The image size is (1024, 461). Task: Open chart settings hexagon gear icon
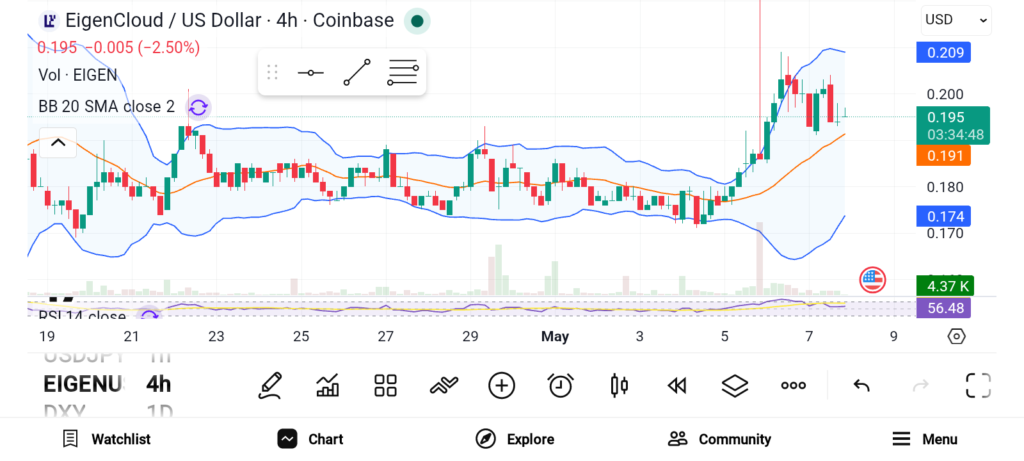[956, 336]
